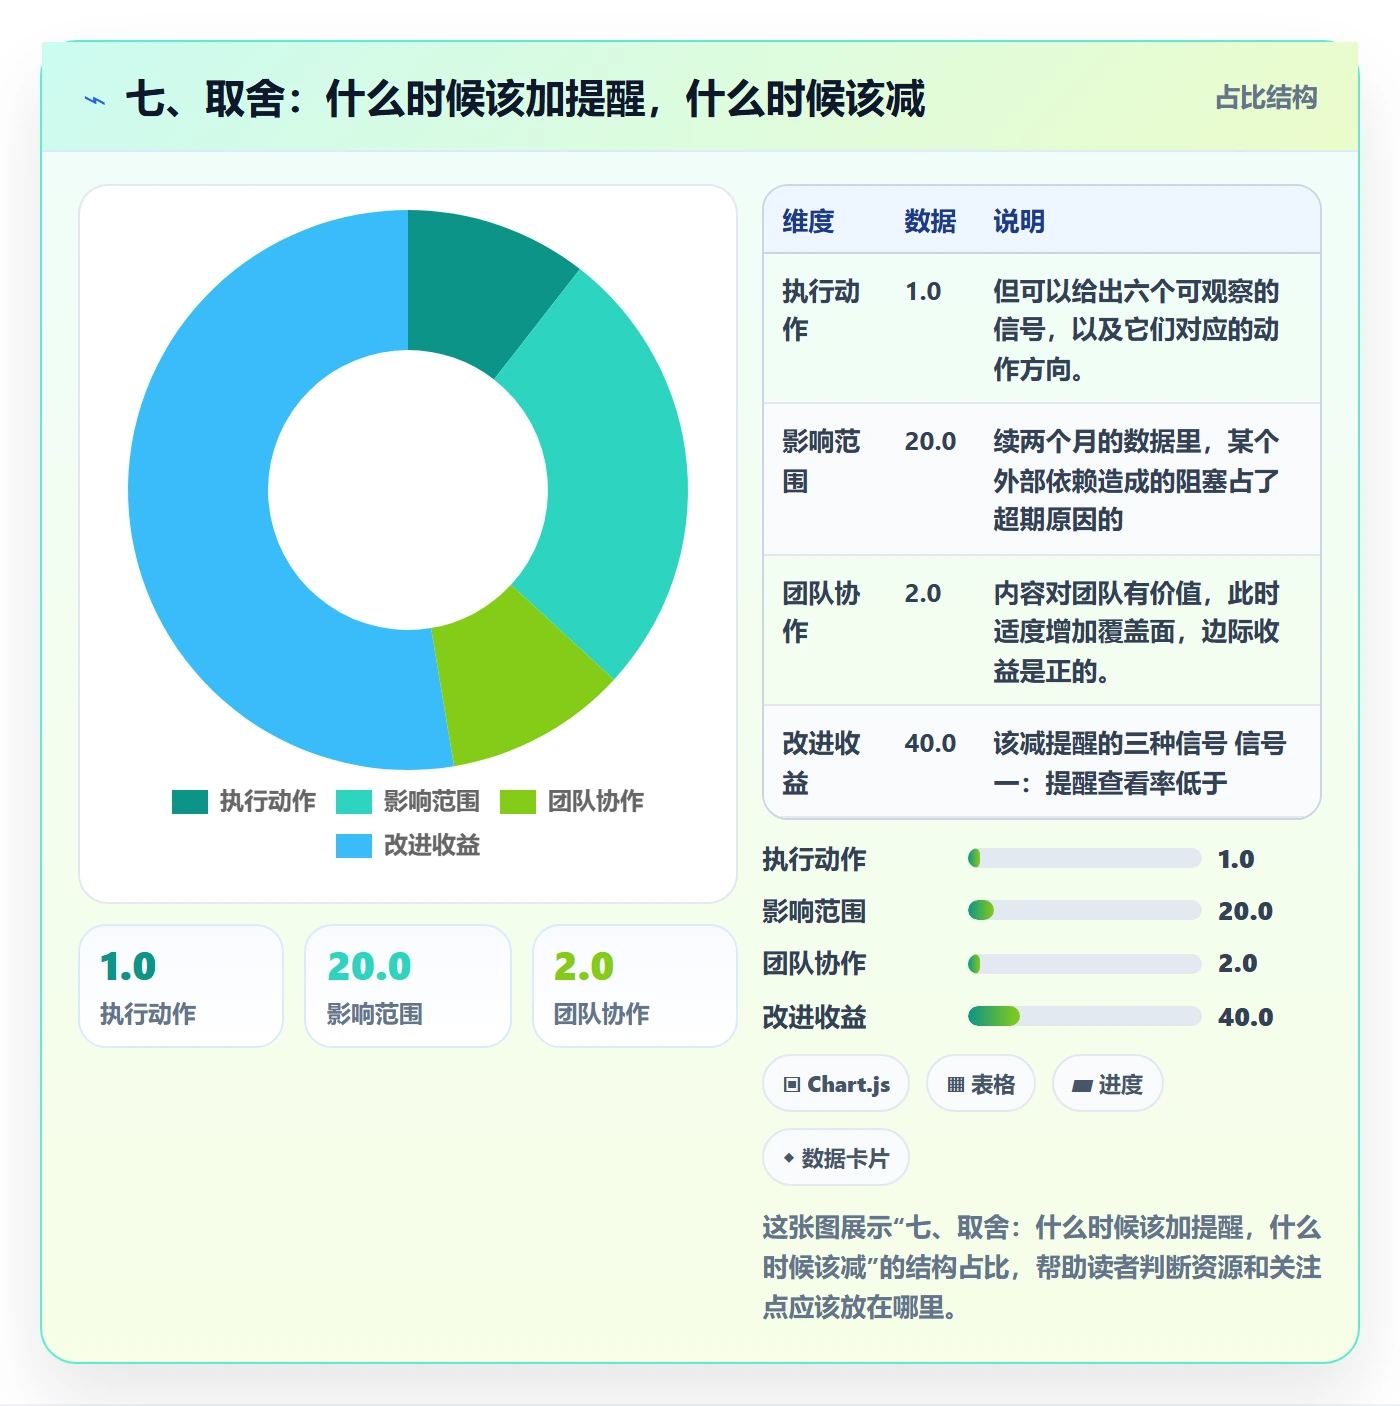The width and height of the screenshot is (1400, 1406).
Task: Click the 数据 column header
Action: click(930, 221)
